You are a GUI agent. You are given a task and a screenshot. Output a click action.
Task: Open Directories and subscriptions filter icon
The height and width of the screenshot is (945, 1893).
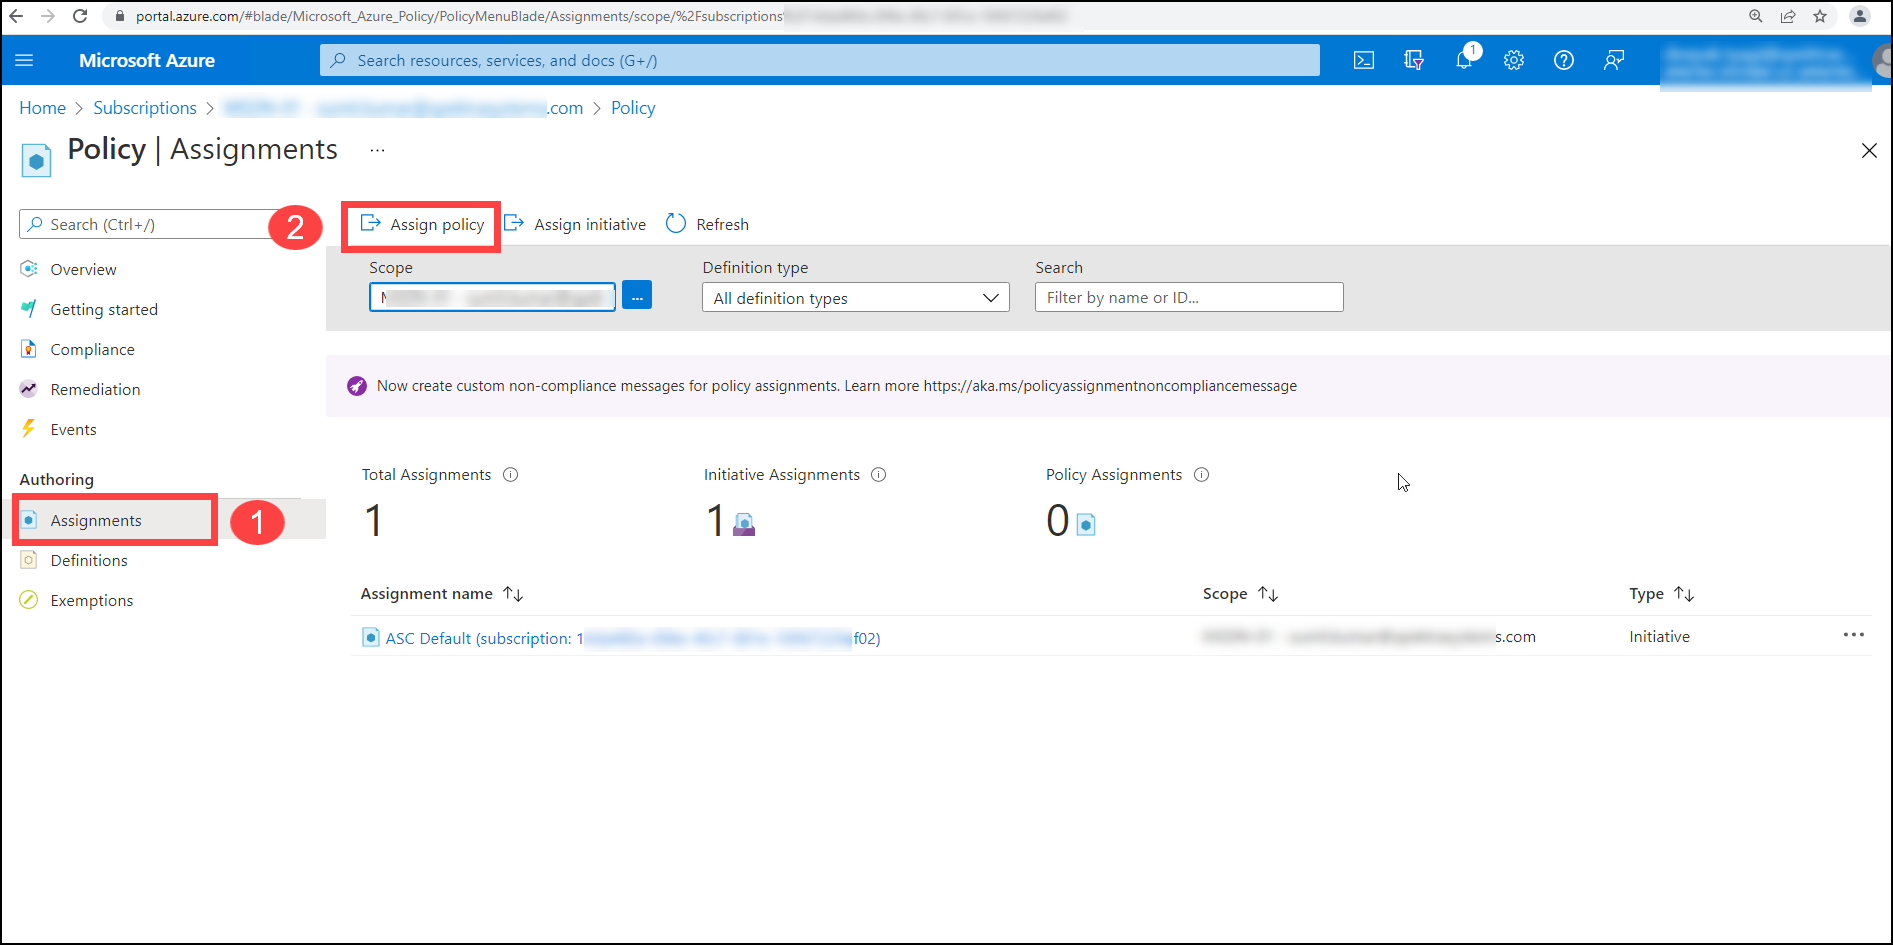tap(1414, 61)
